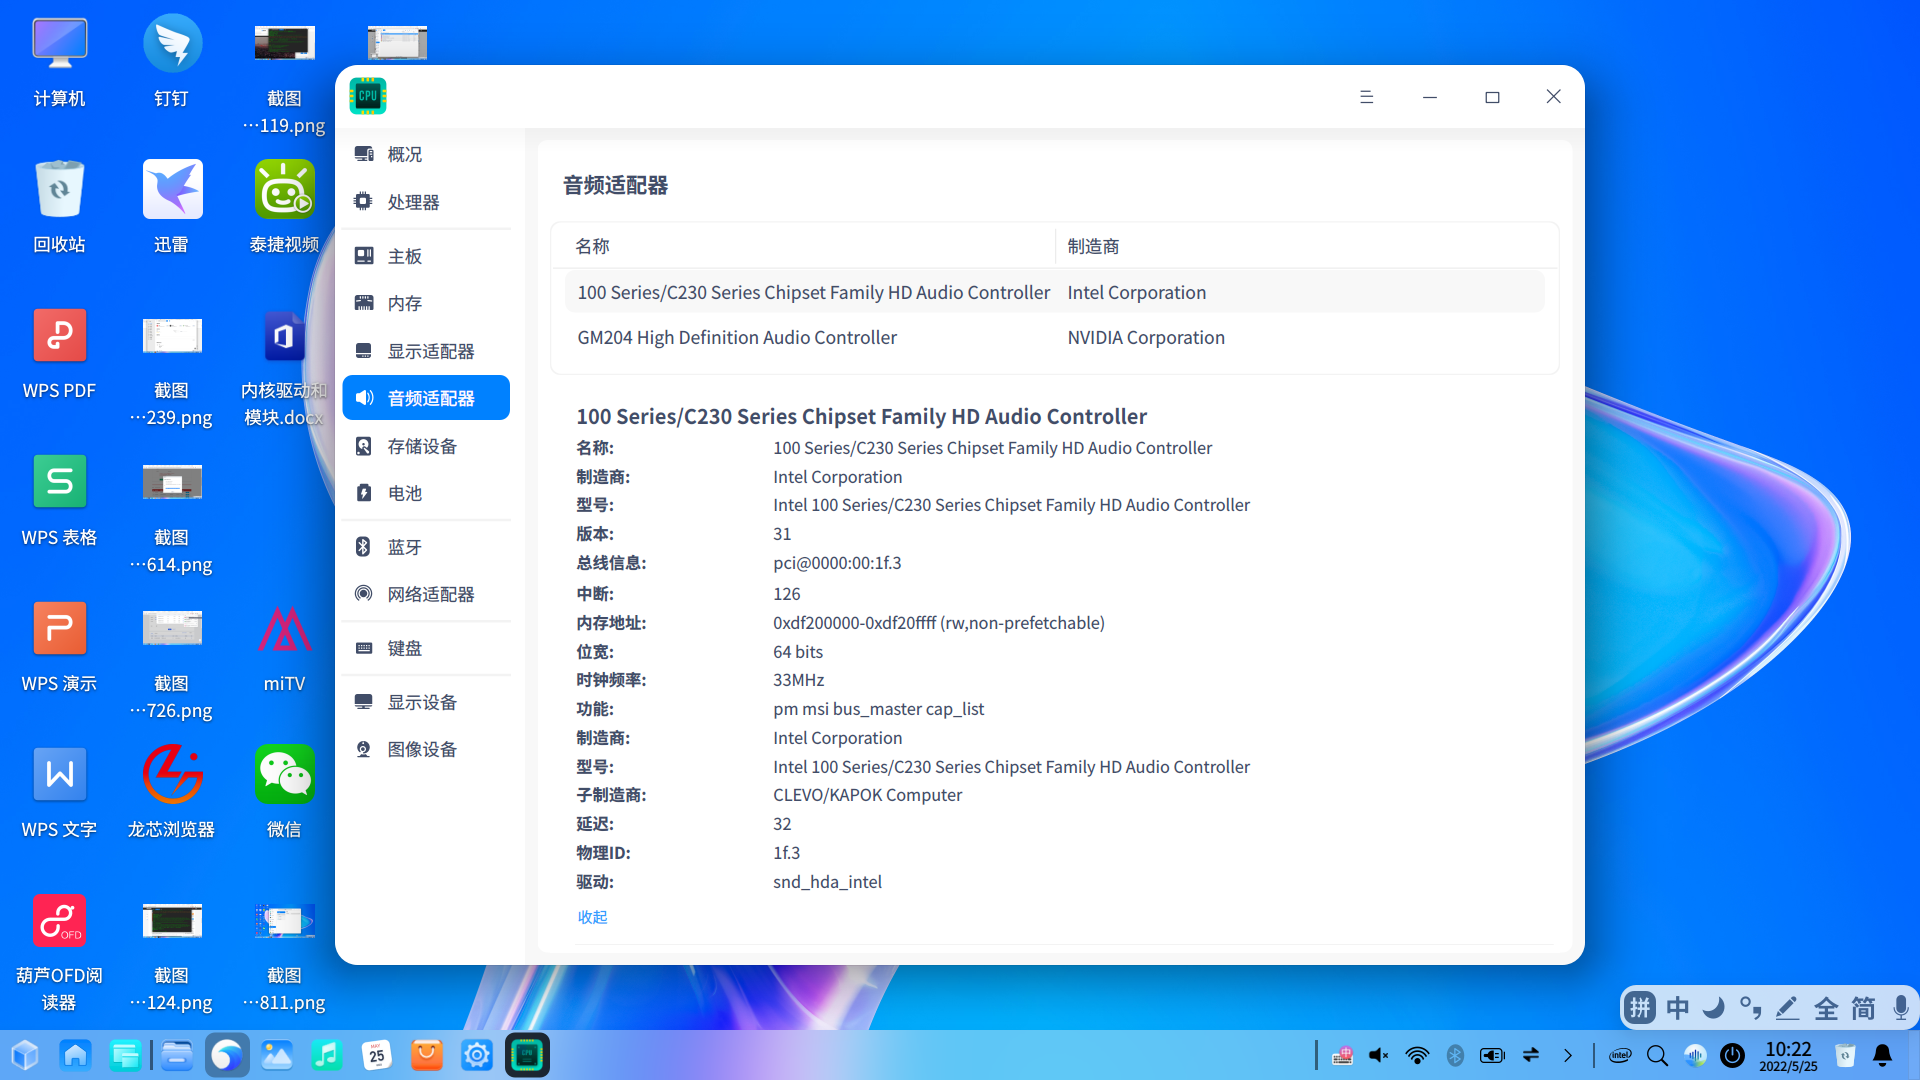Open 微信 WeChat desktop icon
The height and width of the screenshot is (1080, 1920).
click(285, 793)
